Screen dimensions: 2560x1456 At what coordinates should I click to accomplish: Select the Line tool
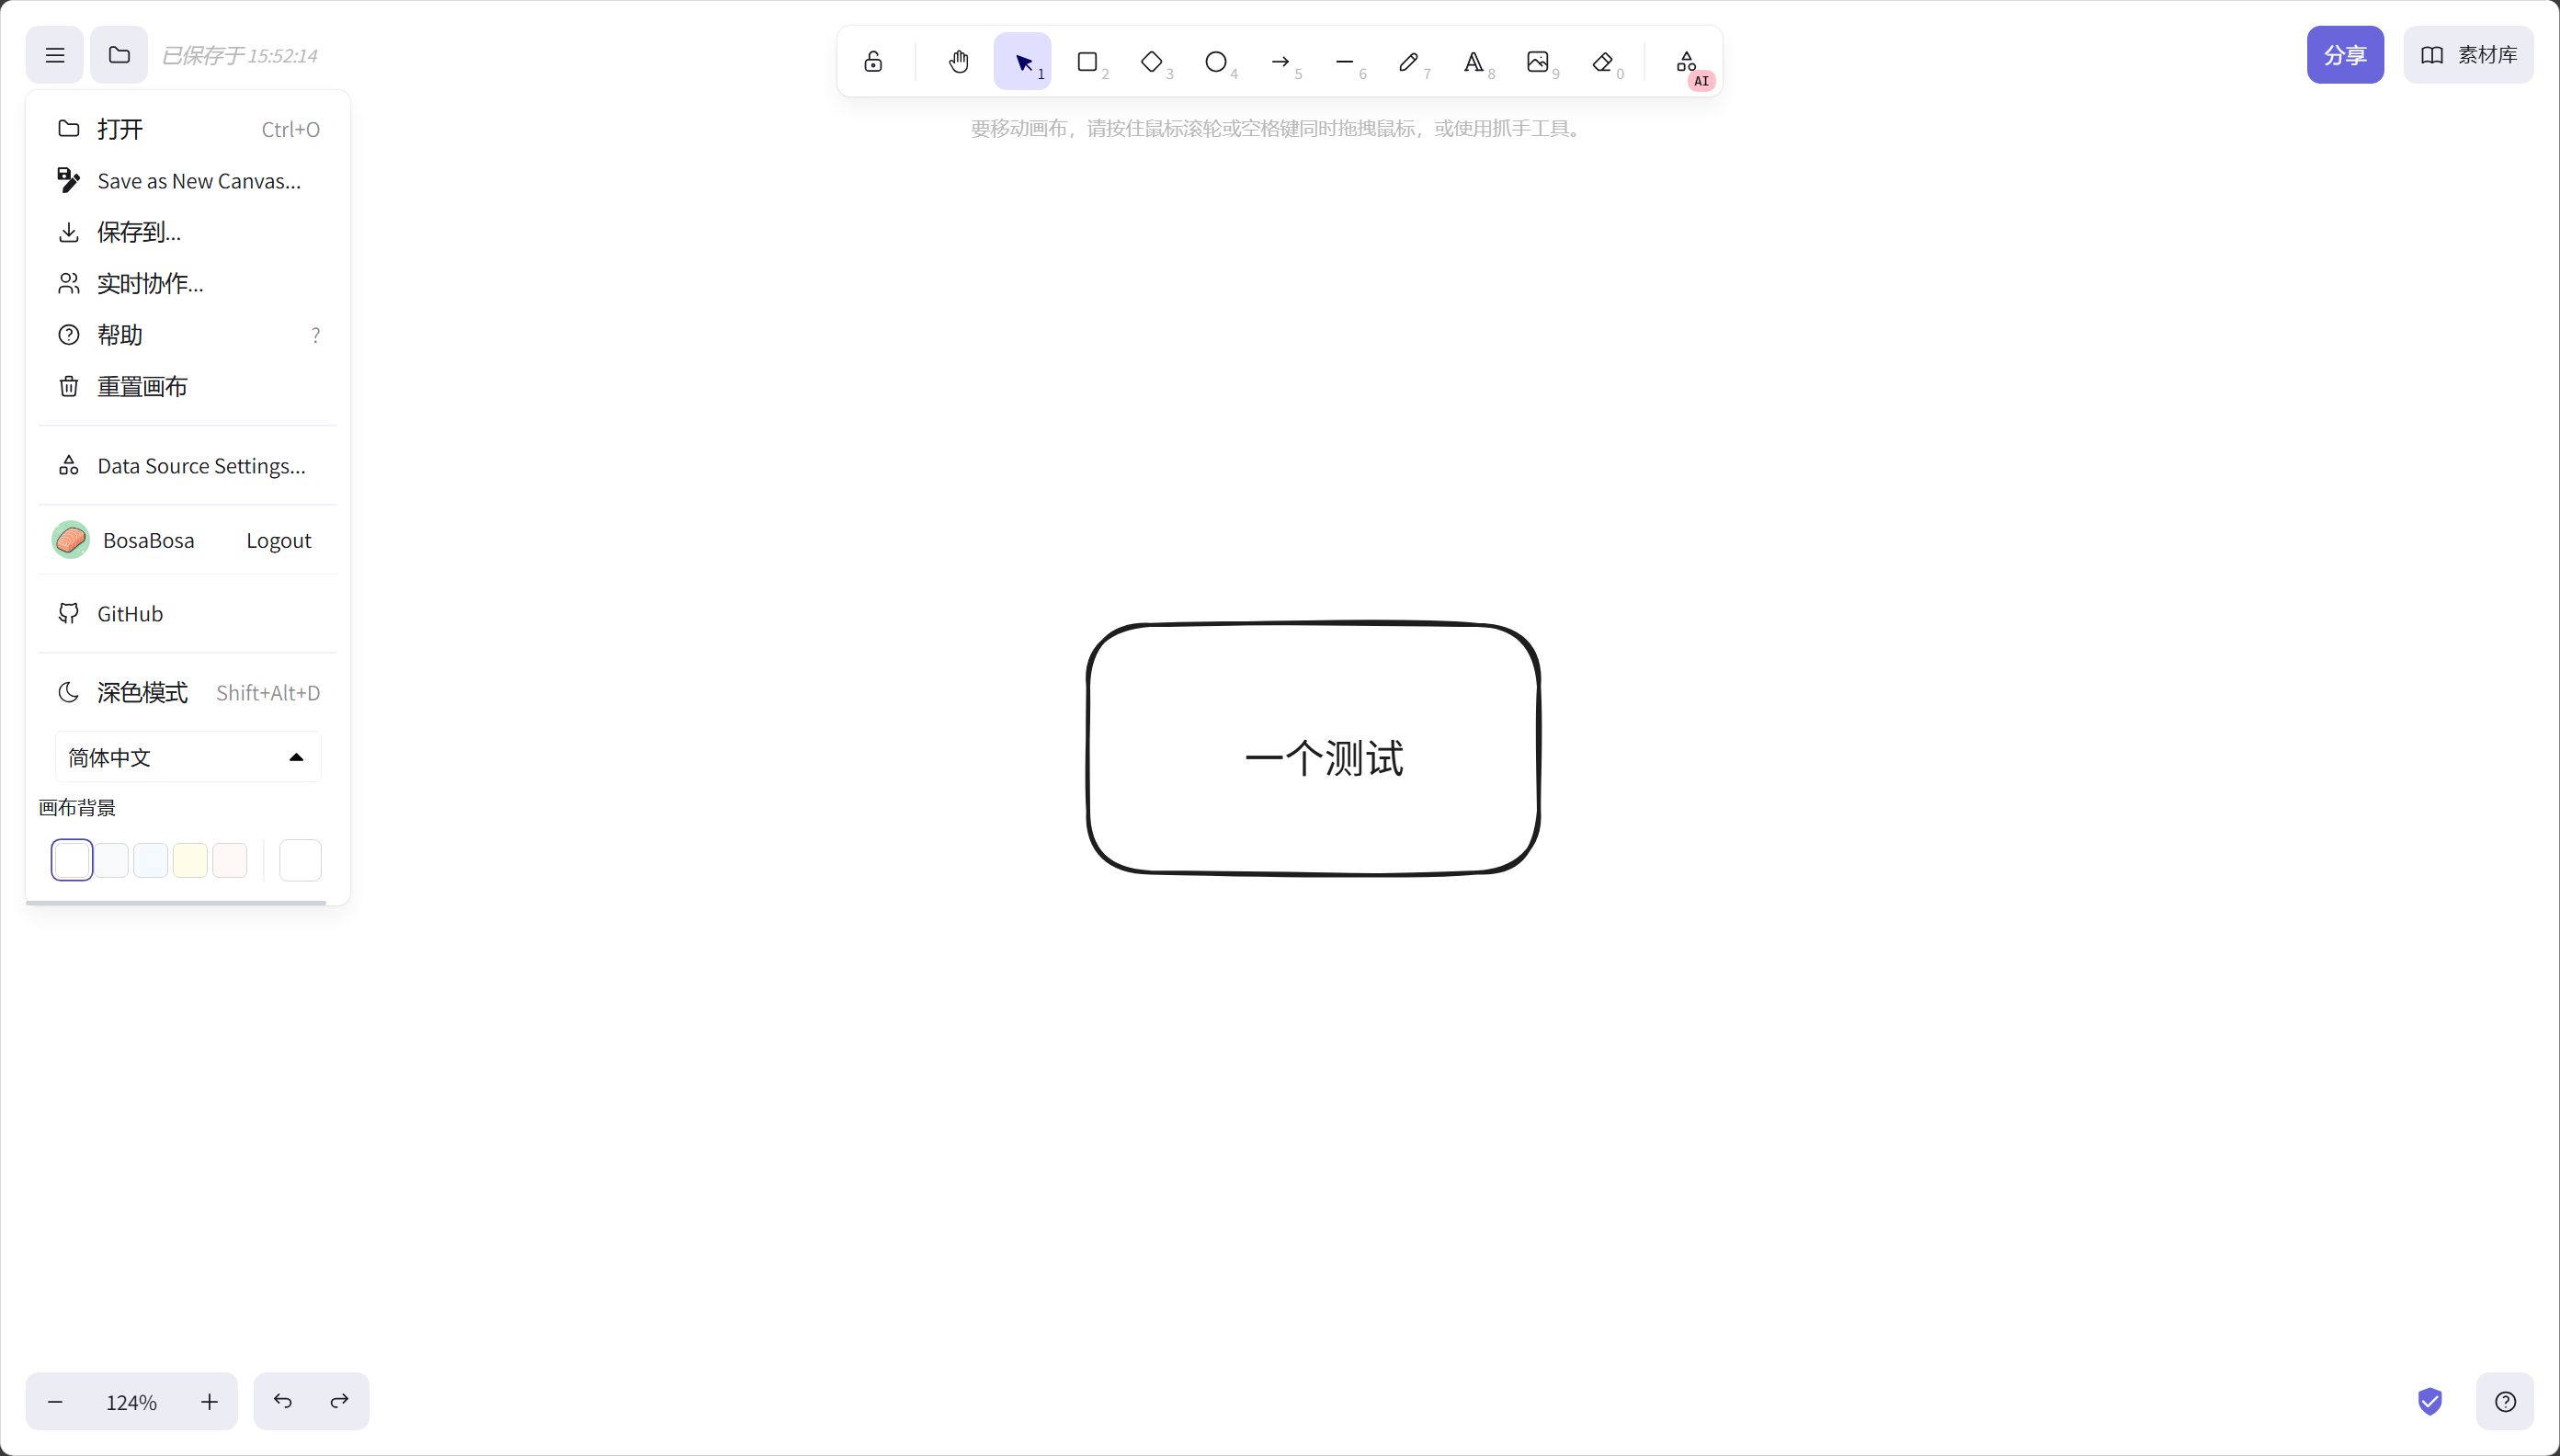point(1344,62)
